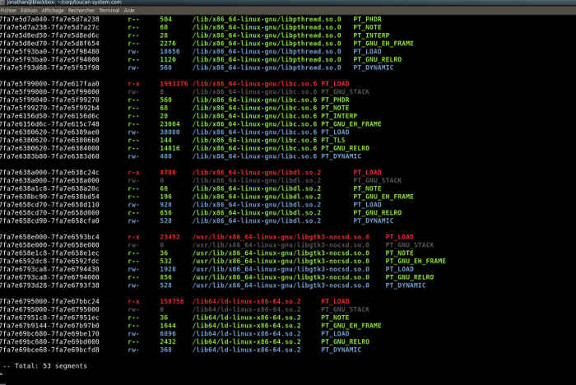Click the ld-linux PT_GNU_RELRO label
Image resolution: width=576 pixels, height=385 pixels.
coord(345,342)
